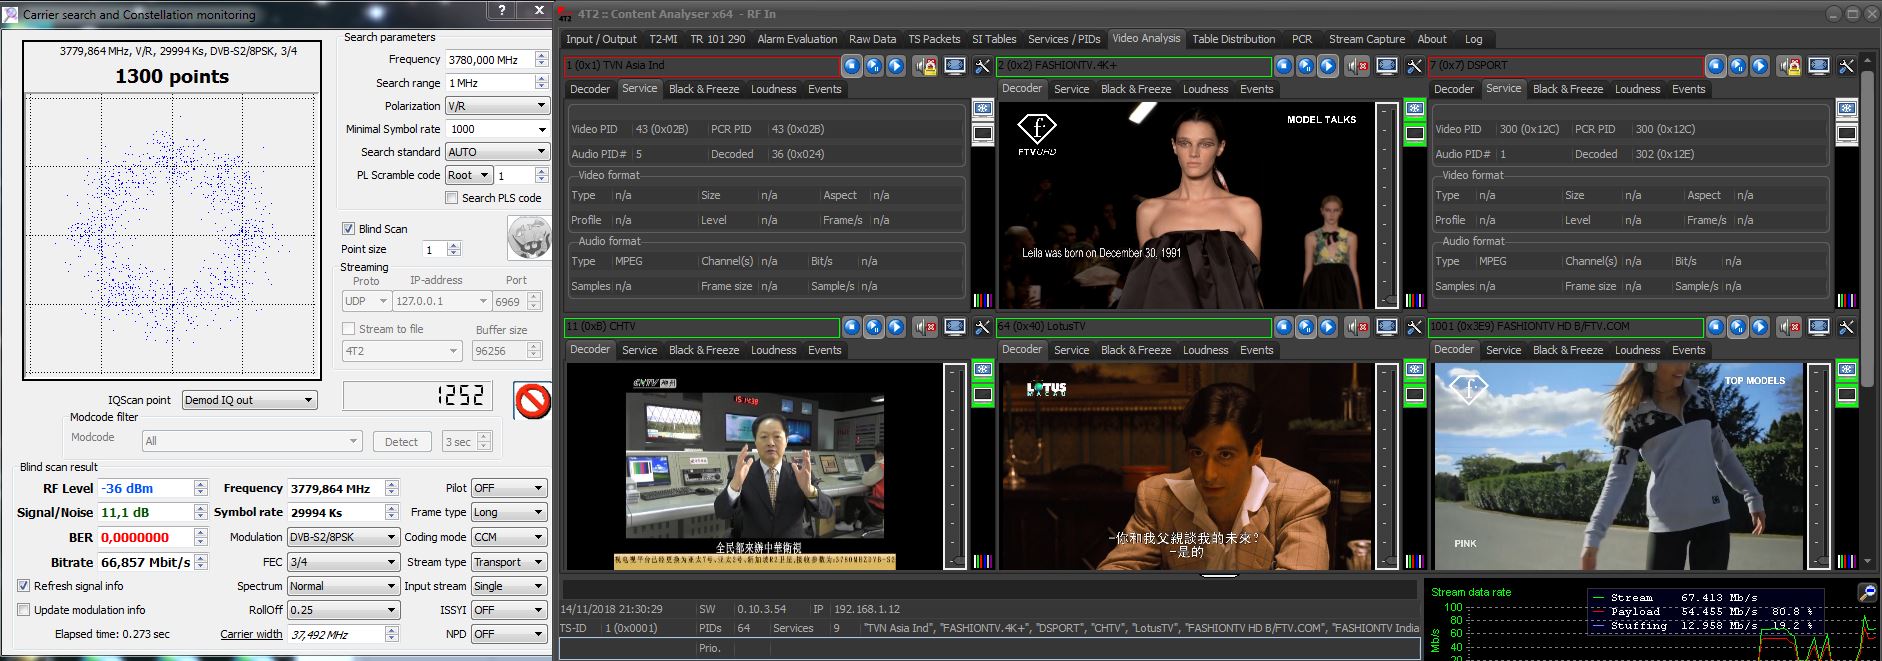Click the FASHIONTV.4K+ video preview

[1185, 204]
